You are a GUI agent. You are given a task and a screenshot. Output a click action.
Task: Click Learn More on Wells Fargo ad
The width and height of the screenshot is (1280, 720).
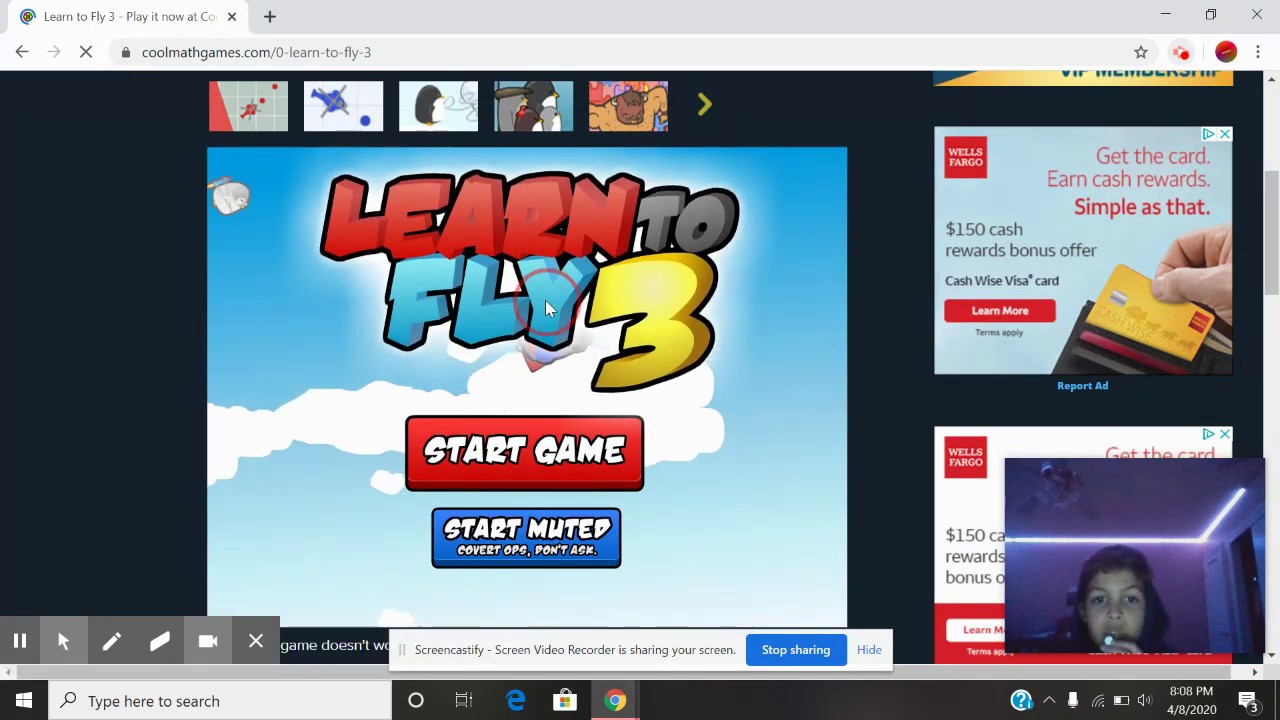1000,311
